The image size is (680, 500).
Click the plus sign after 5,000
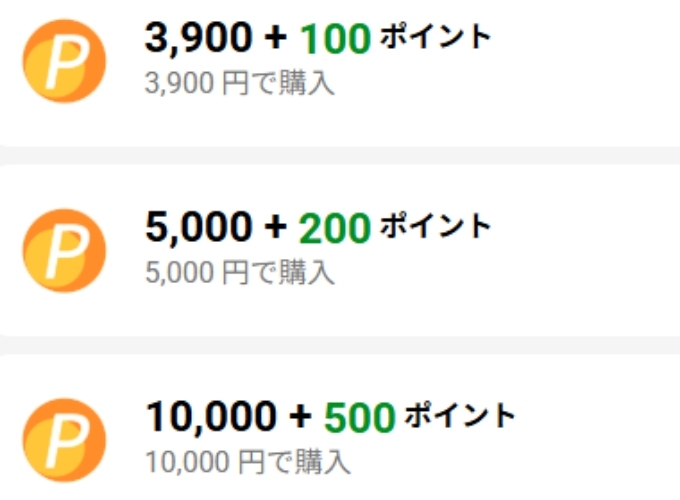click(275, 229)
